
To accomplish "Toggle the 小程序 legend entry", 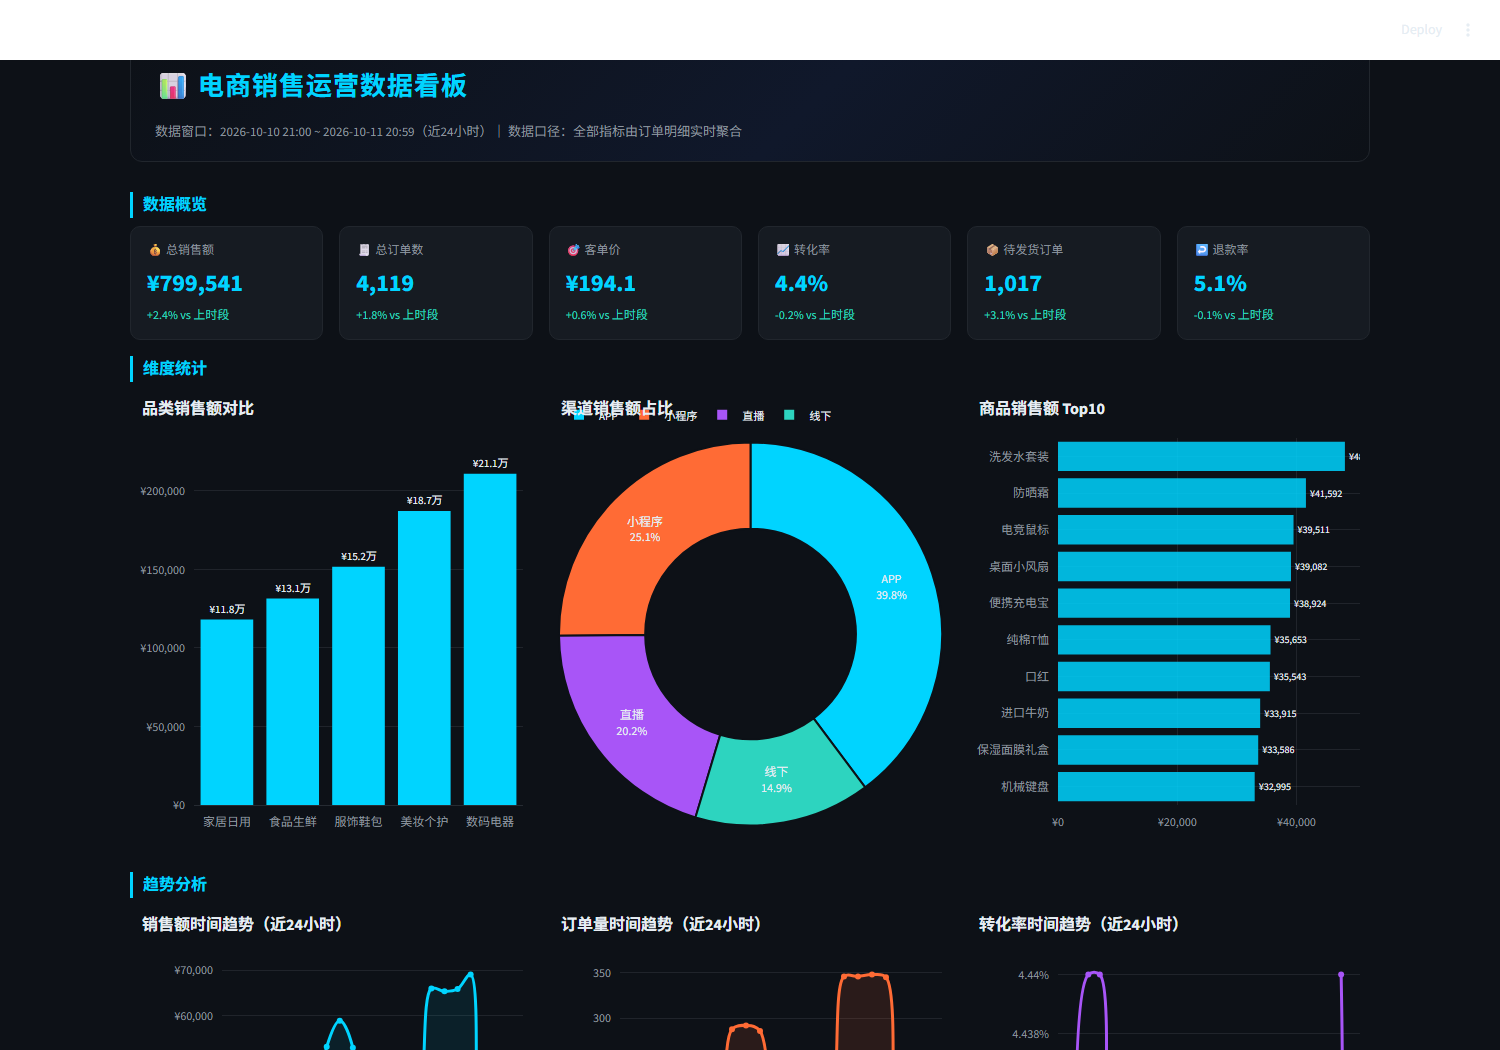I will (x=668, y=415).
